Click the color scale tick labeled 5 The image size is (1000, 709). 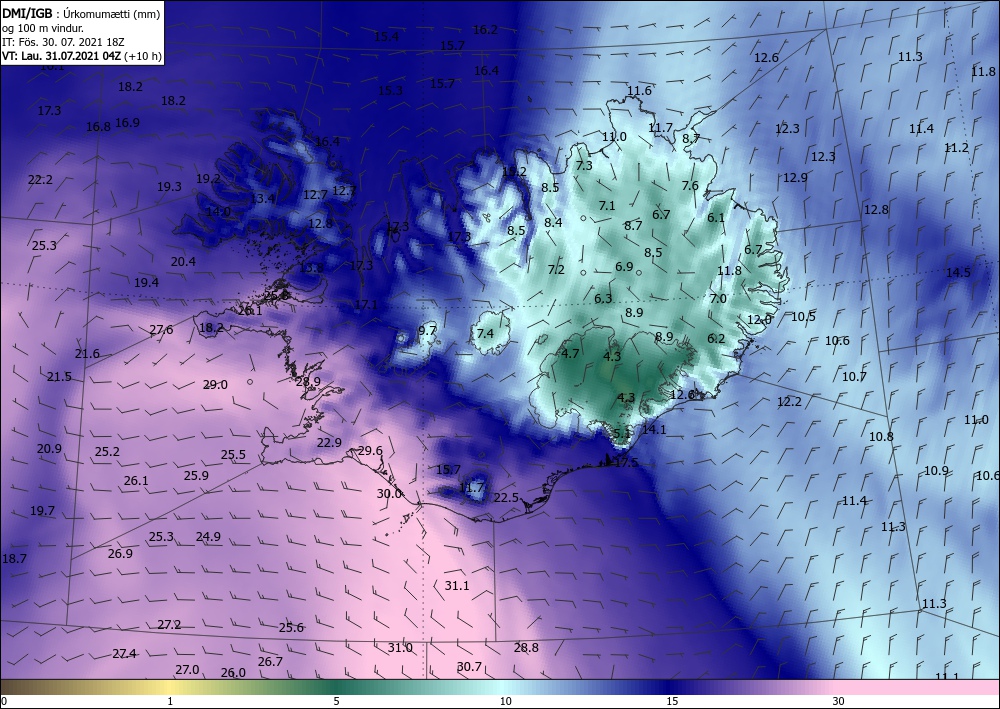coord(336,702)
